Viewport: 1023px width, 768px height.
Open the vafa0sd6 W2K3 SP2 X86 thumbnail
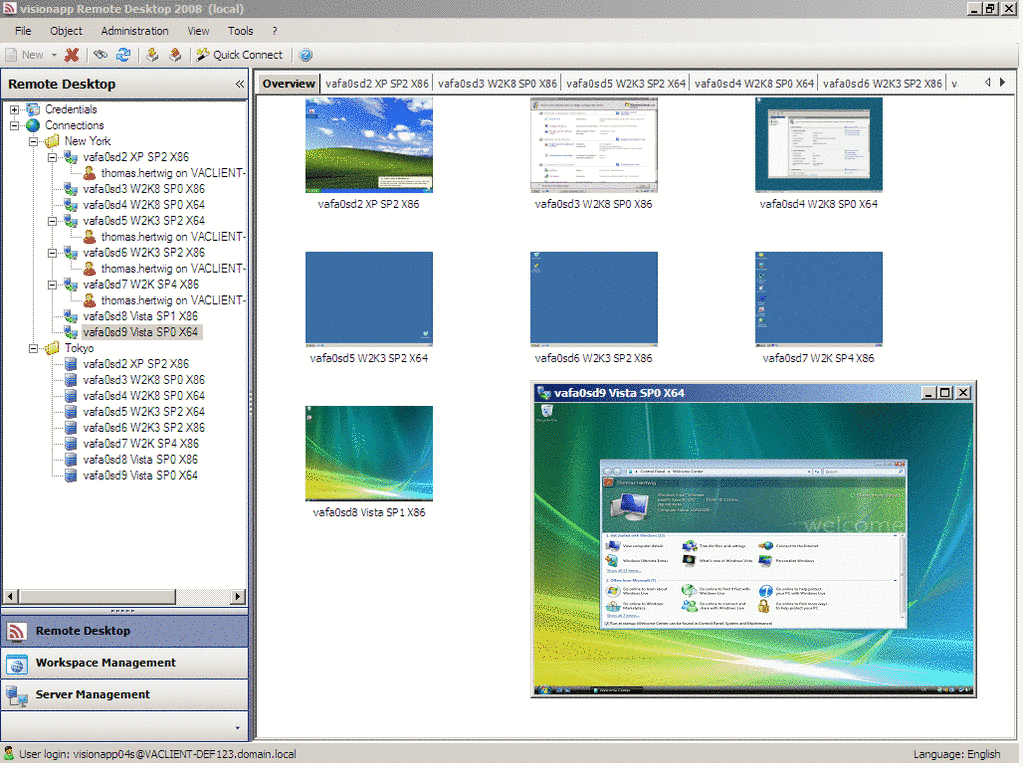click(594, 299)
